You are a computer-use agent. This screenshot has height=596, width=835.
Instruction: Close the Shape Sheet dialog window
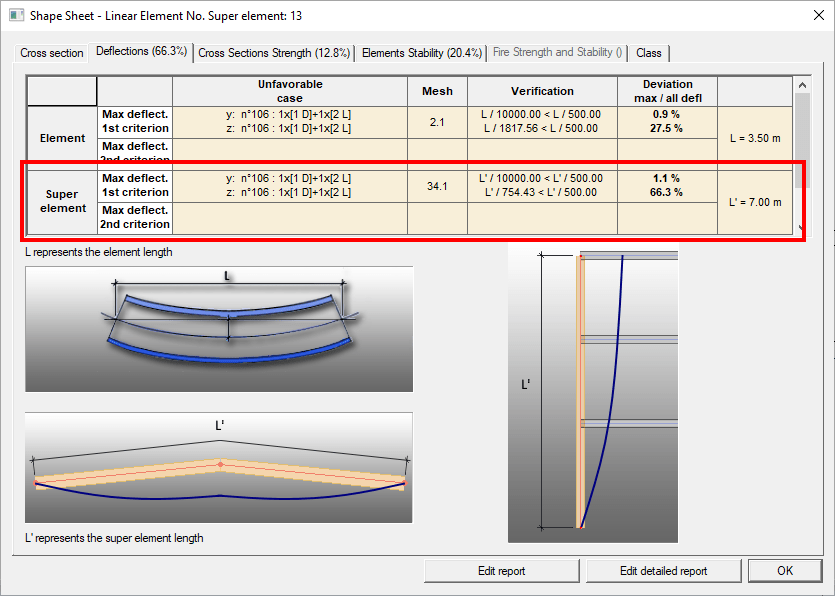(x=811, y=16)
